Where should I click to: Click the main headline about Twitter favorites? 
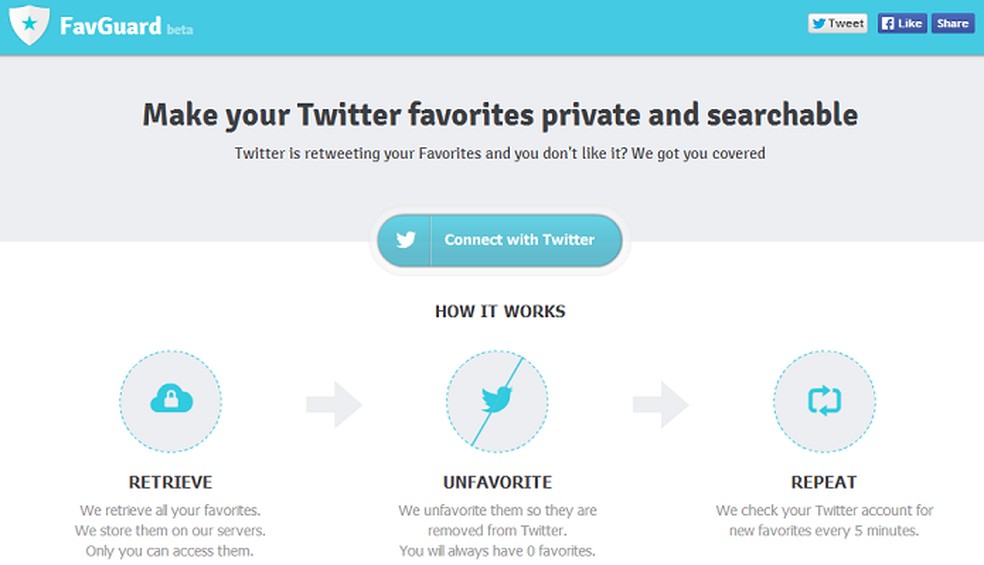(x=500, y=114)
